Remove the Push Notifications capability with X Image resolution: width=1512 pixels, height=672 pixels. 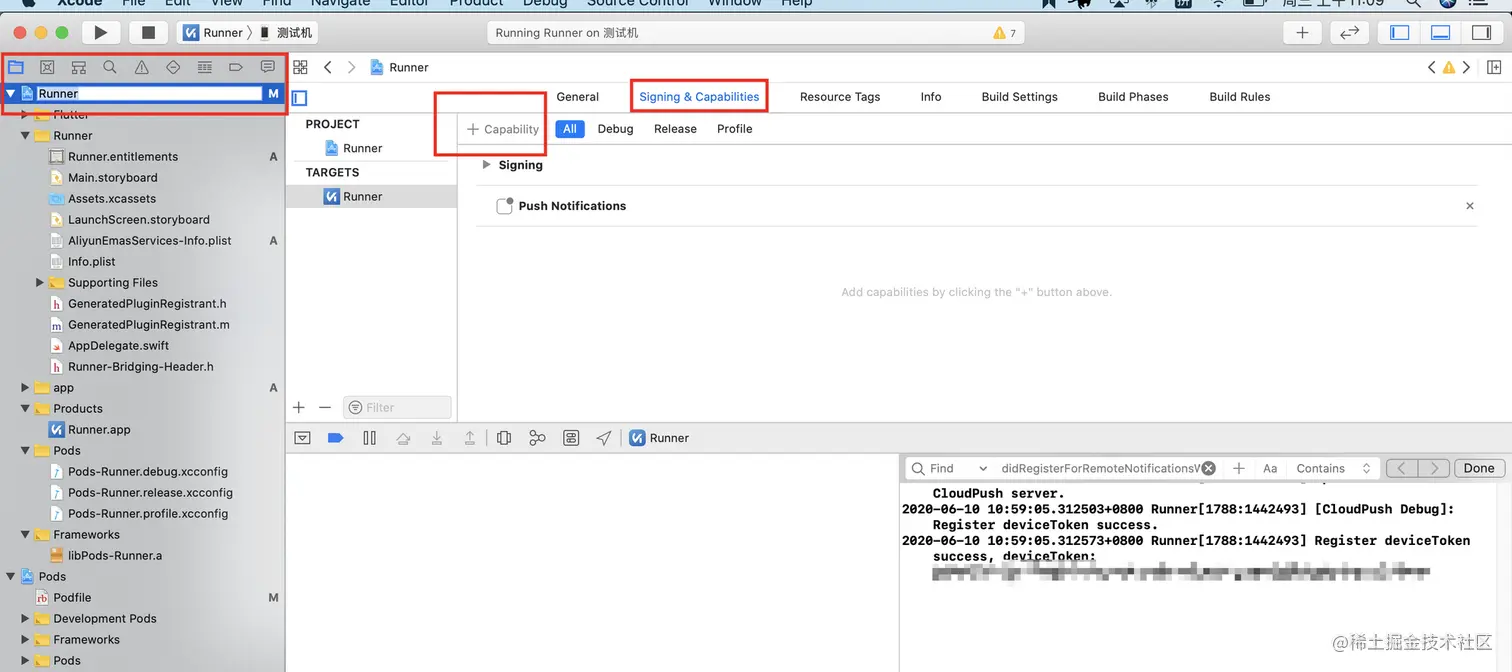[1470, 206]
